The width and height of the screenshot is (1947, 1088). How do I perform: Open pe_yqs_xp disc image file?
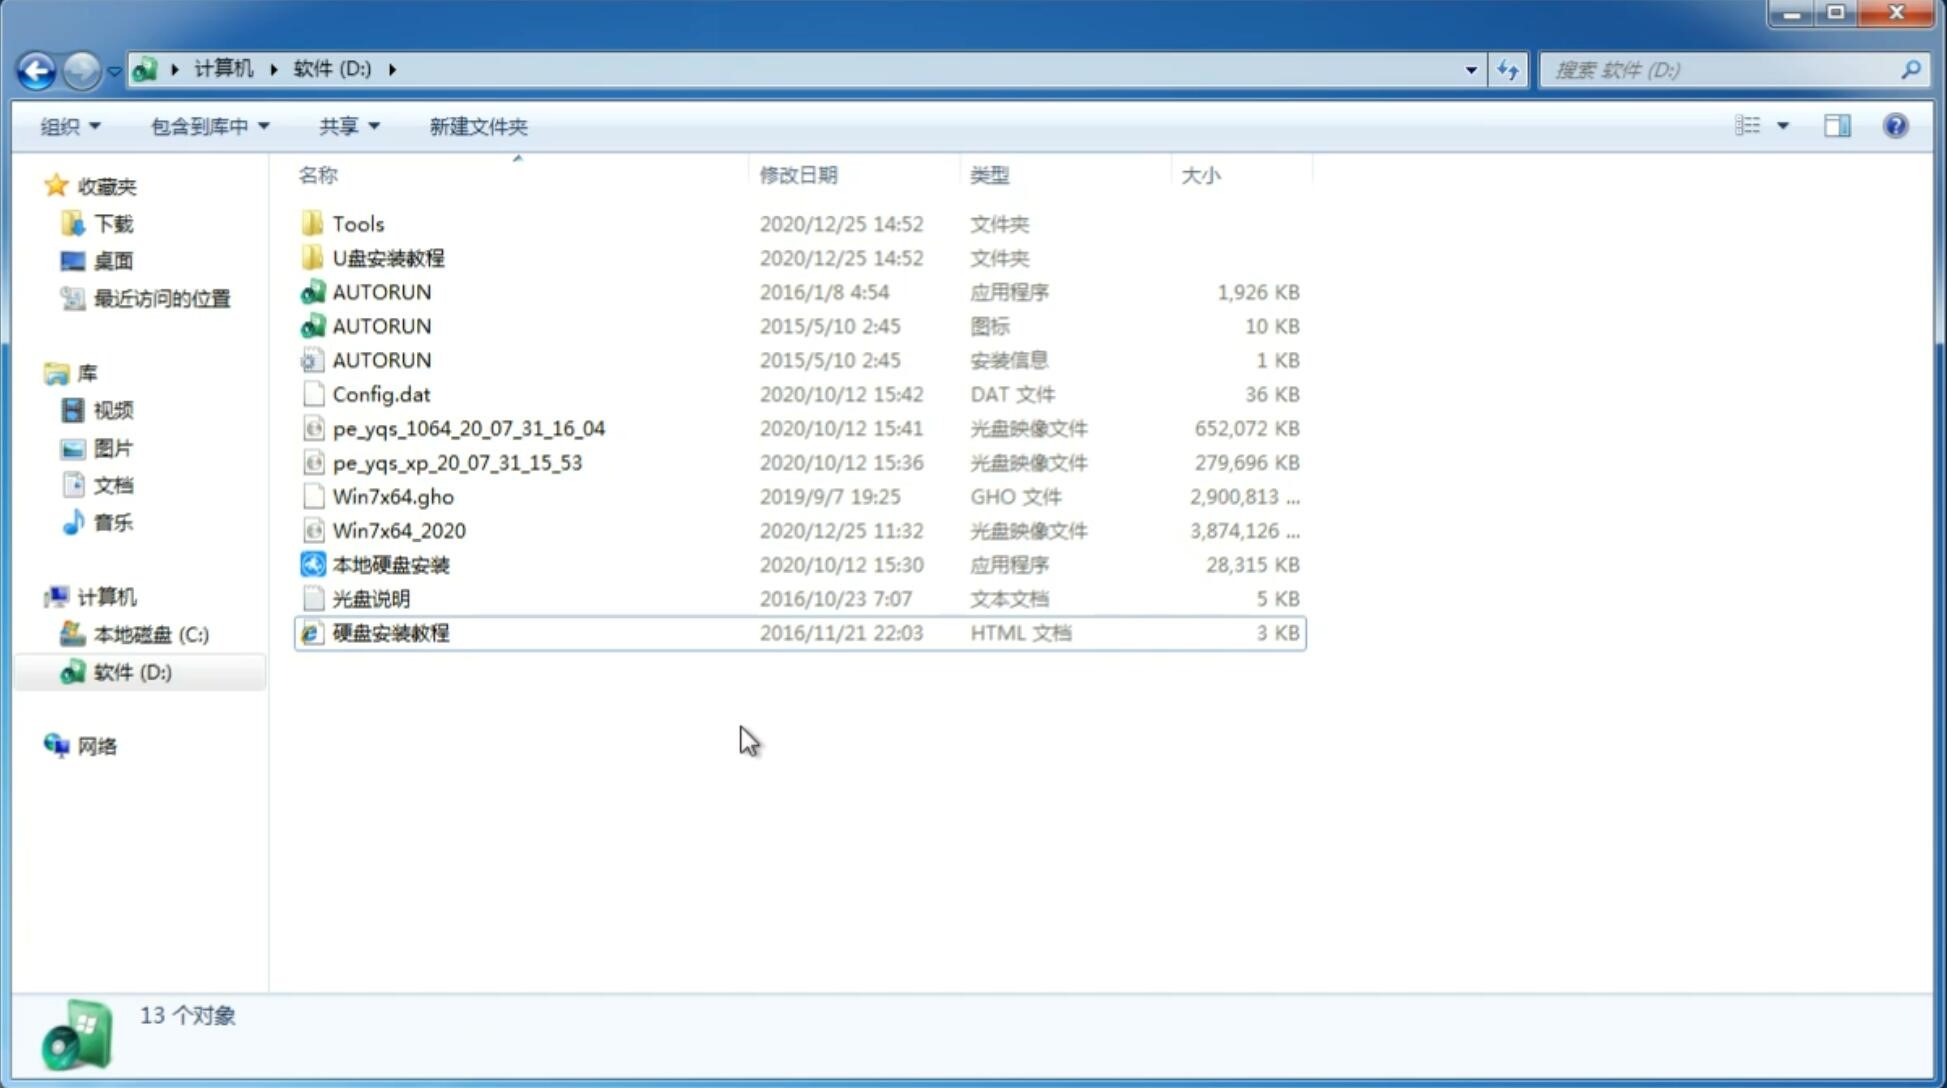coord(457,462)
